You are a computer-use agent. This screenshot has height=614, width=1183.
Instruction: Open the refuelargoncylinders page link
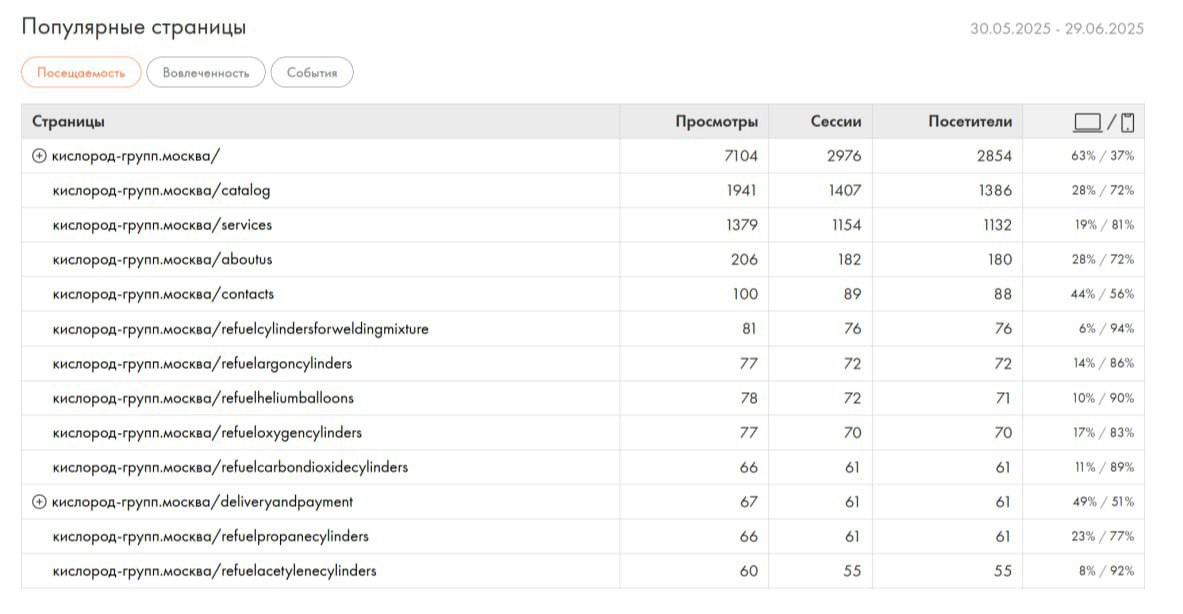(202, 364)
